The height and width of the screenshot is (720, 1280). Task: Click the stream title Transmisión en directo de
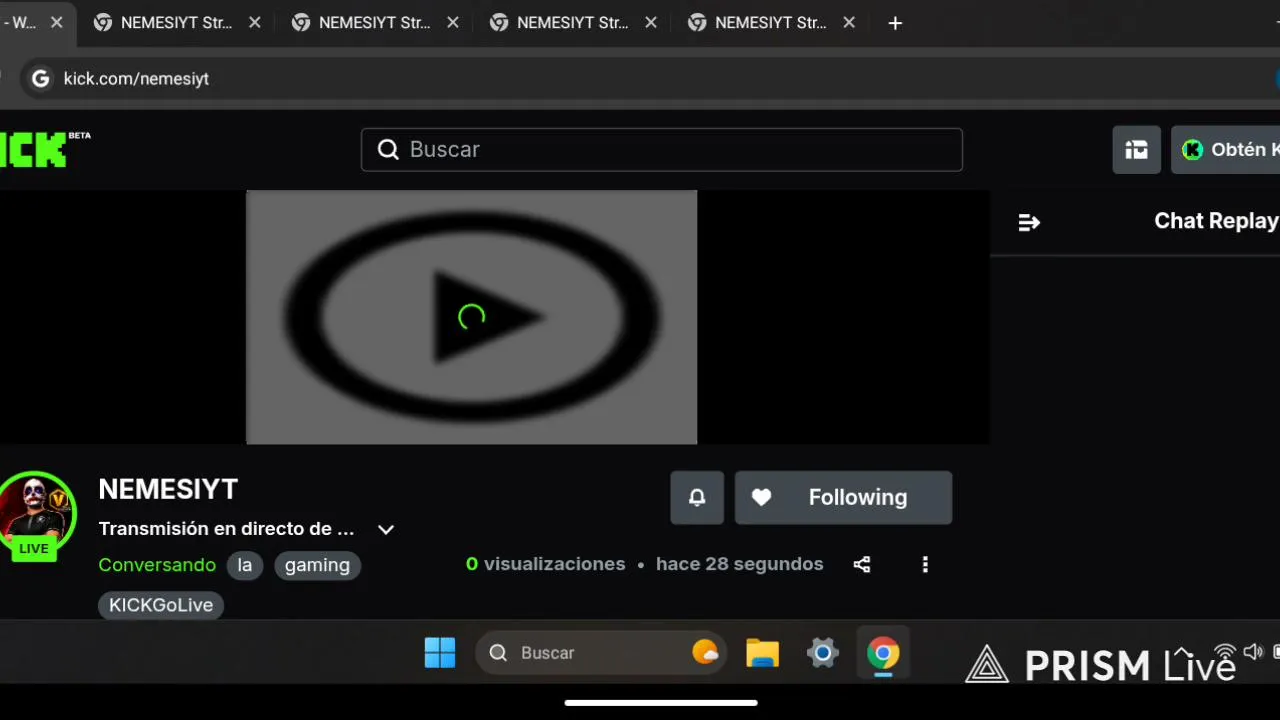(x=227, y=528)
